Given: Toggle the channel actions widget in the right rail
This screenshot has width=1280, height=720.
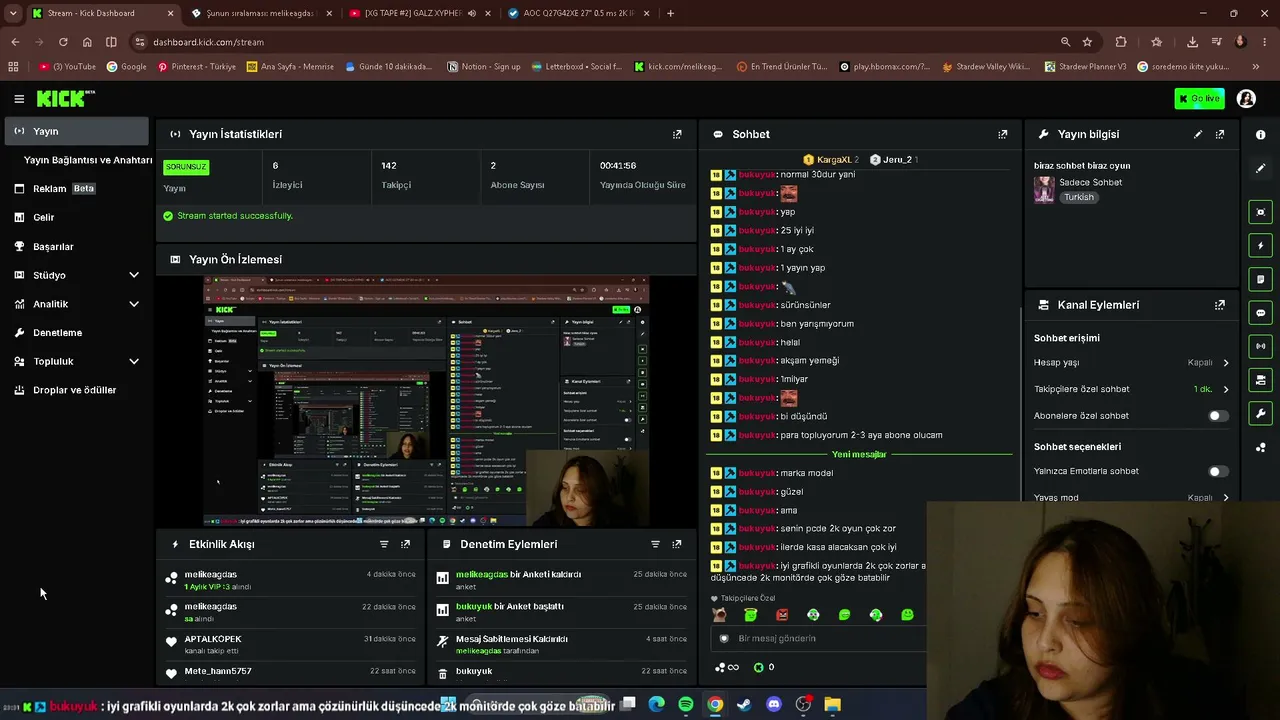Looking at the screenshot, I should tap(1260, 380).
